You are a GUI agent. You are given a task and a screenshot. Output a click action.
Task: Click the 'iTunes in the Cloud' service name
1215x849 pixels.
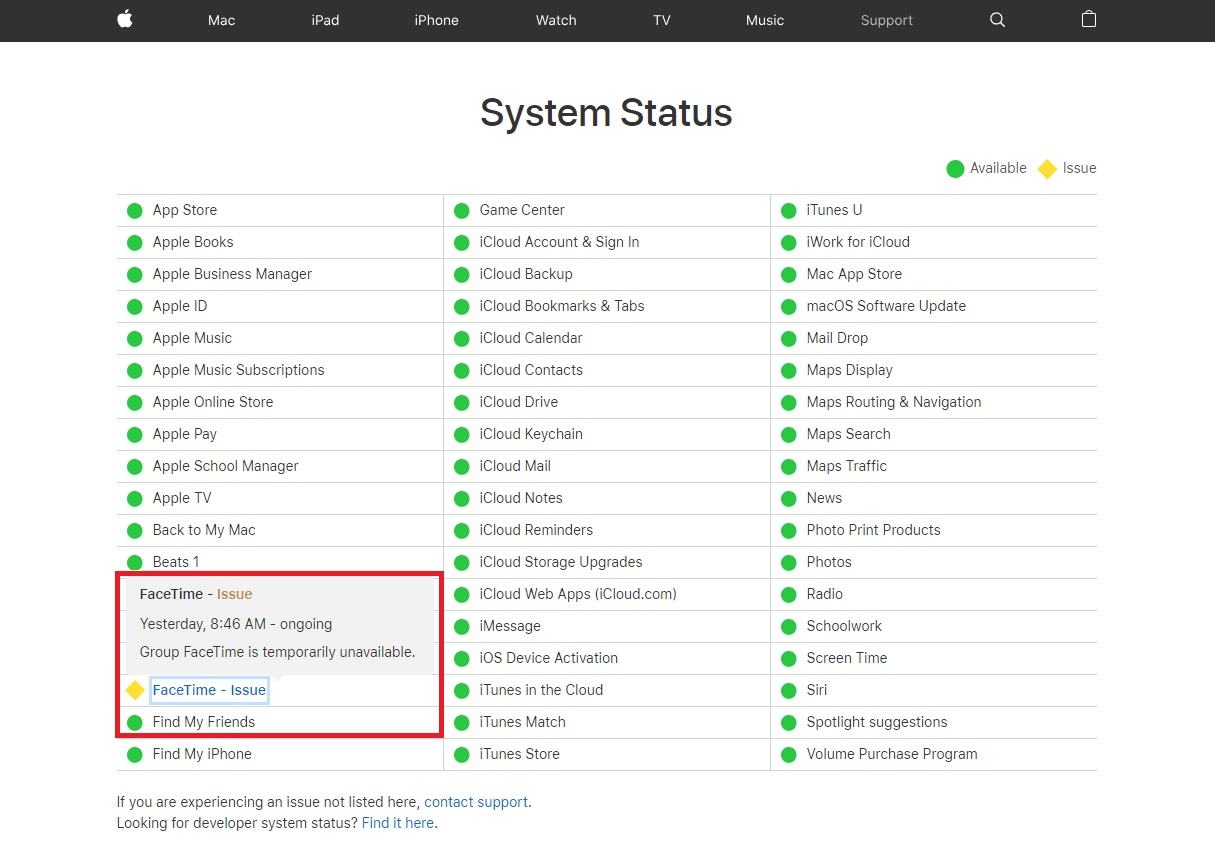[x=541, y=690]
